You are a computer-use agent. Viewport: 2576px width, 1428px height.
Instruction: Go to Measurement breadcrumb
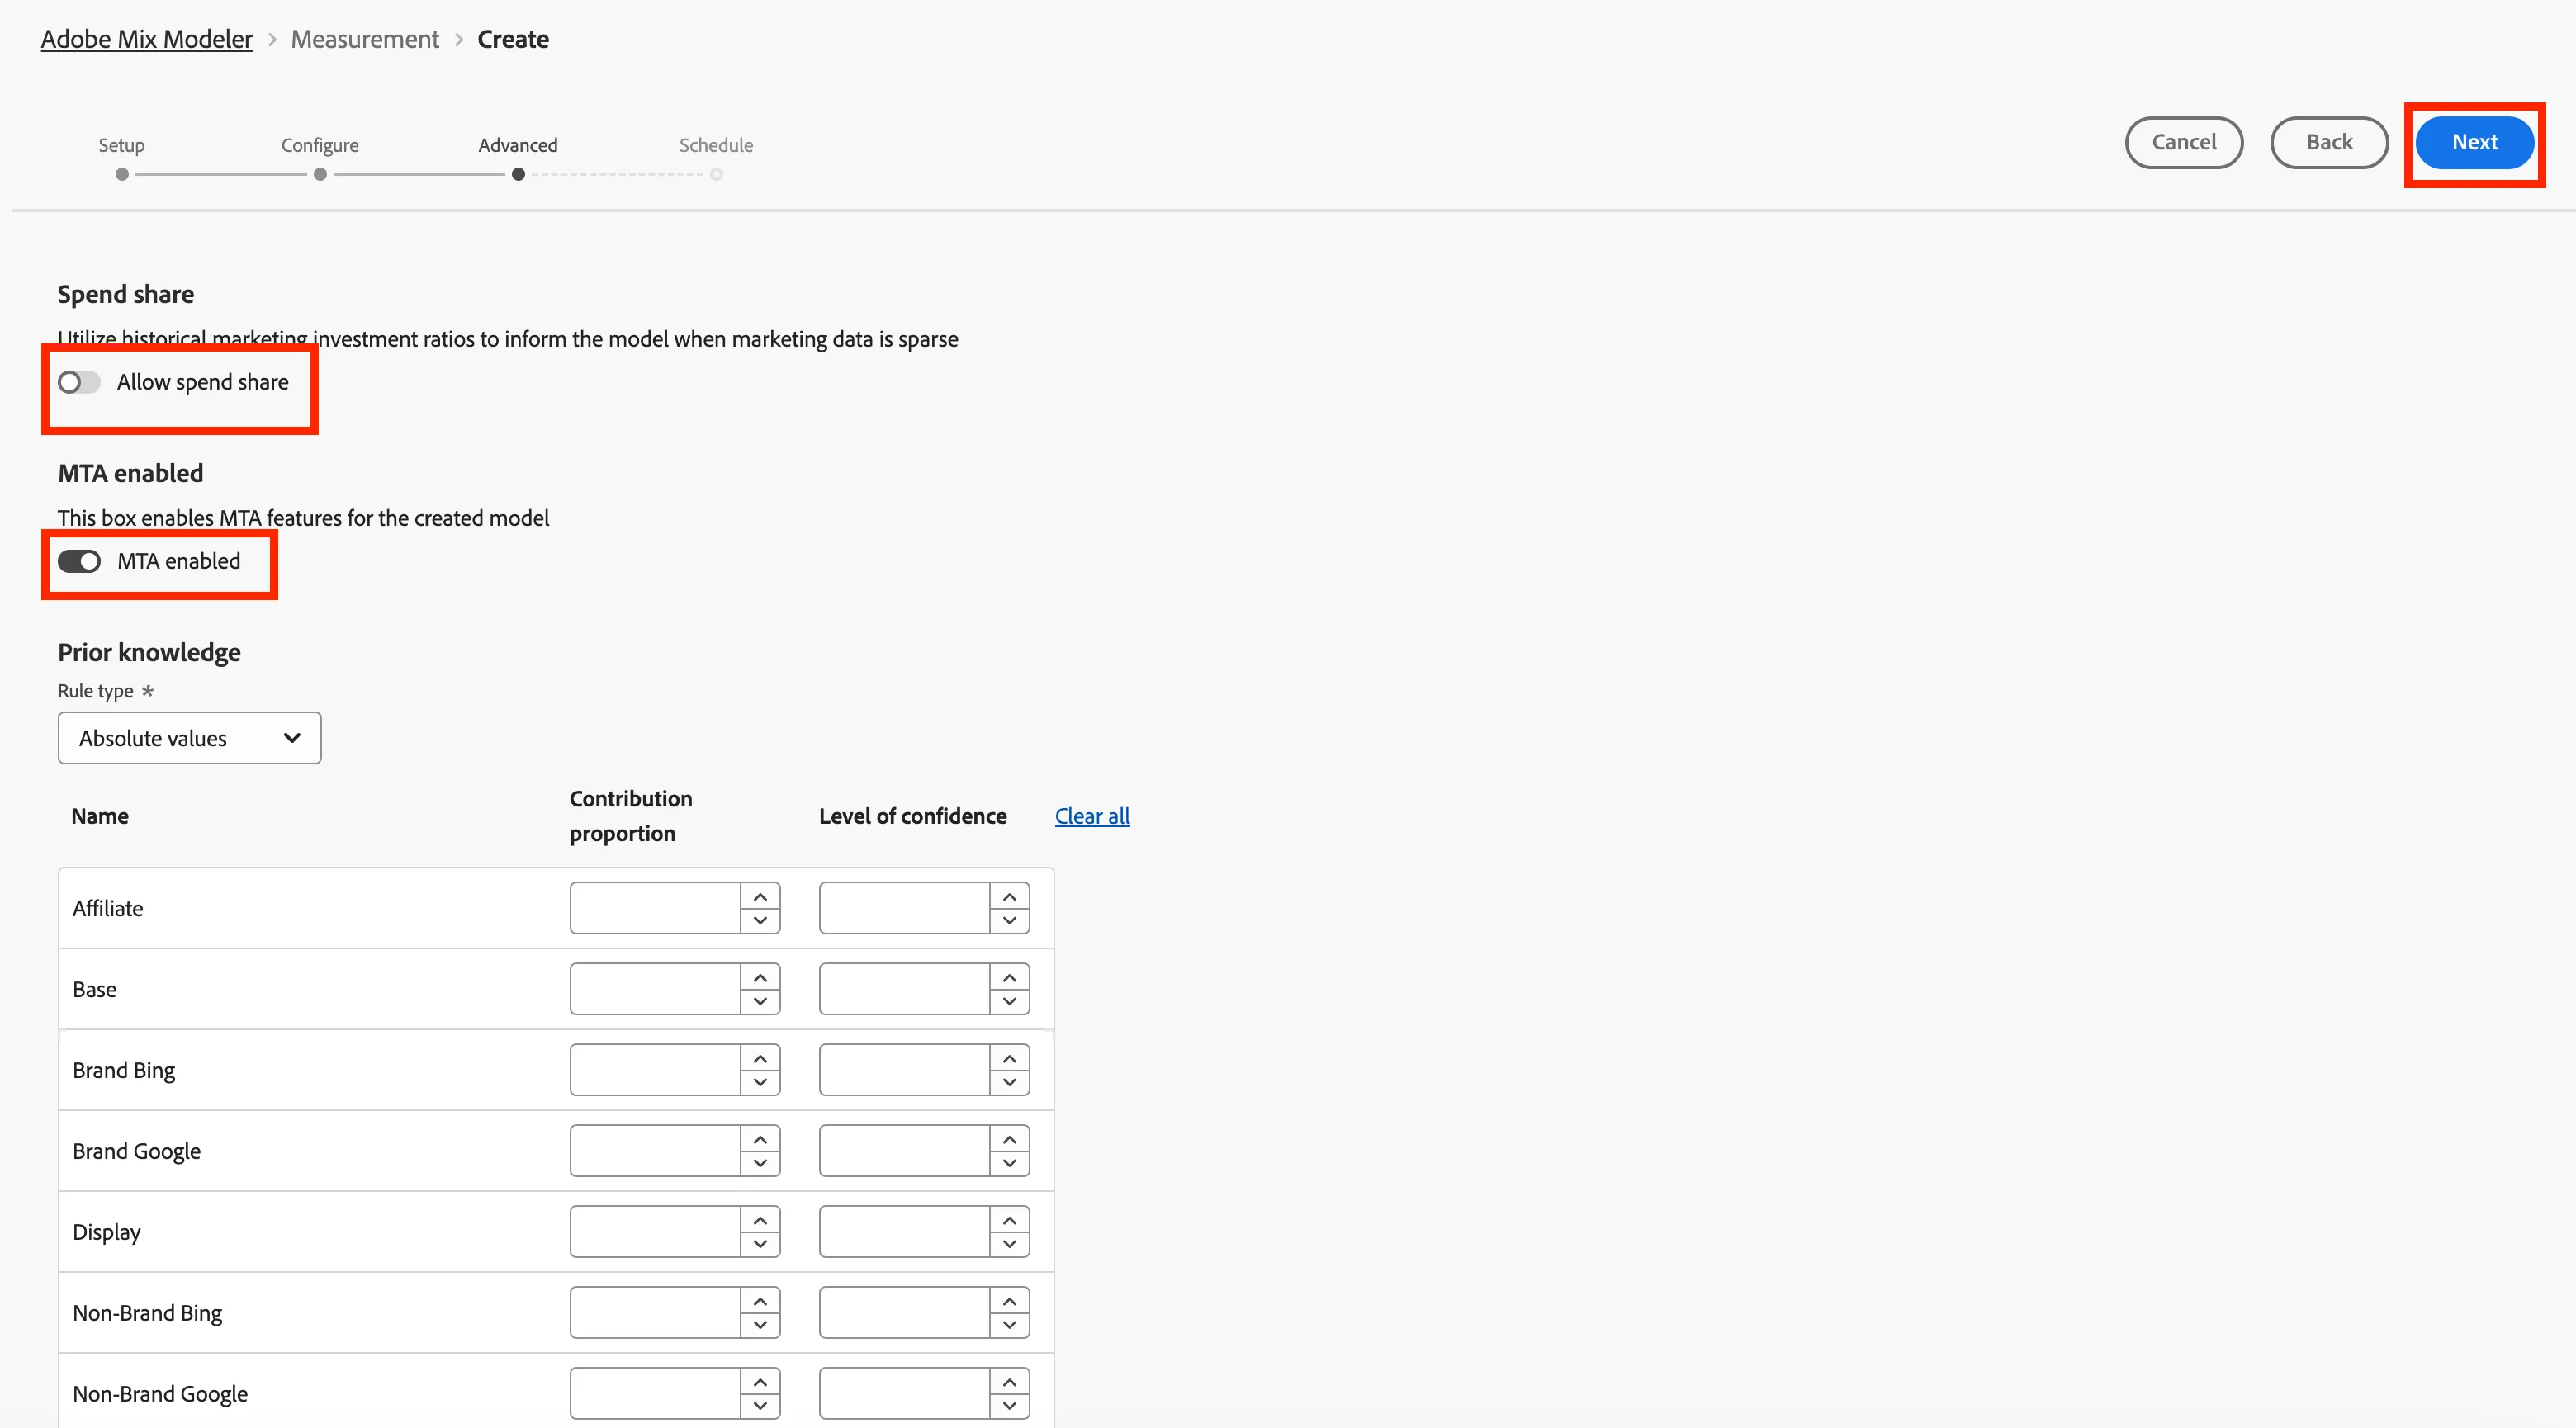pyautogui.click(x=365, y=39)
